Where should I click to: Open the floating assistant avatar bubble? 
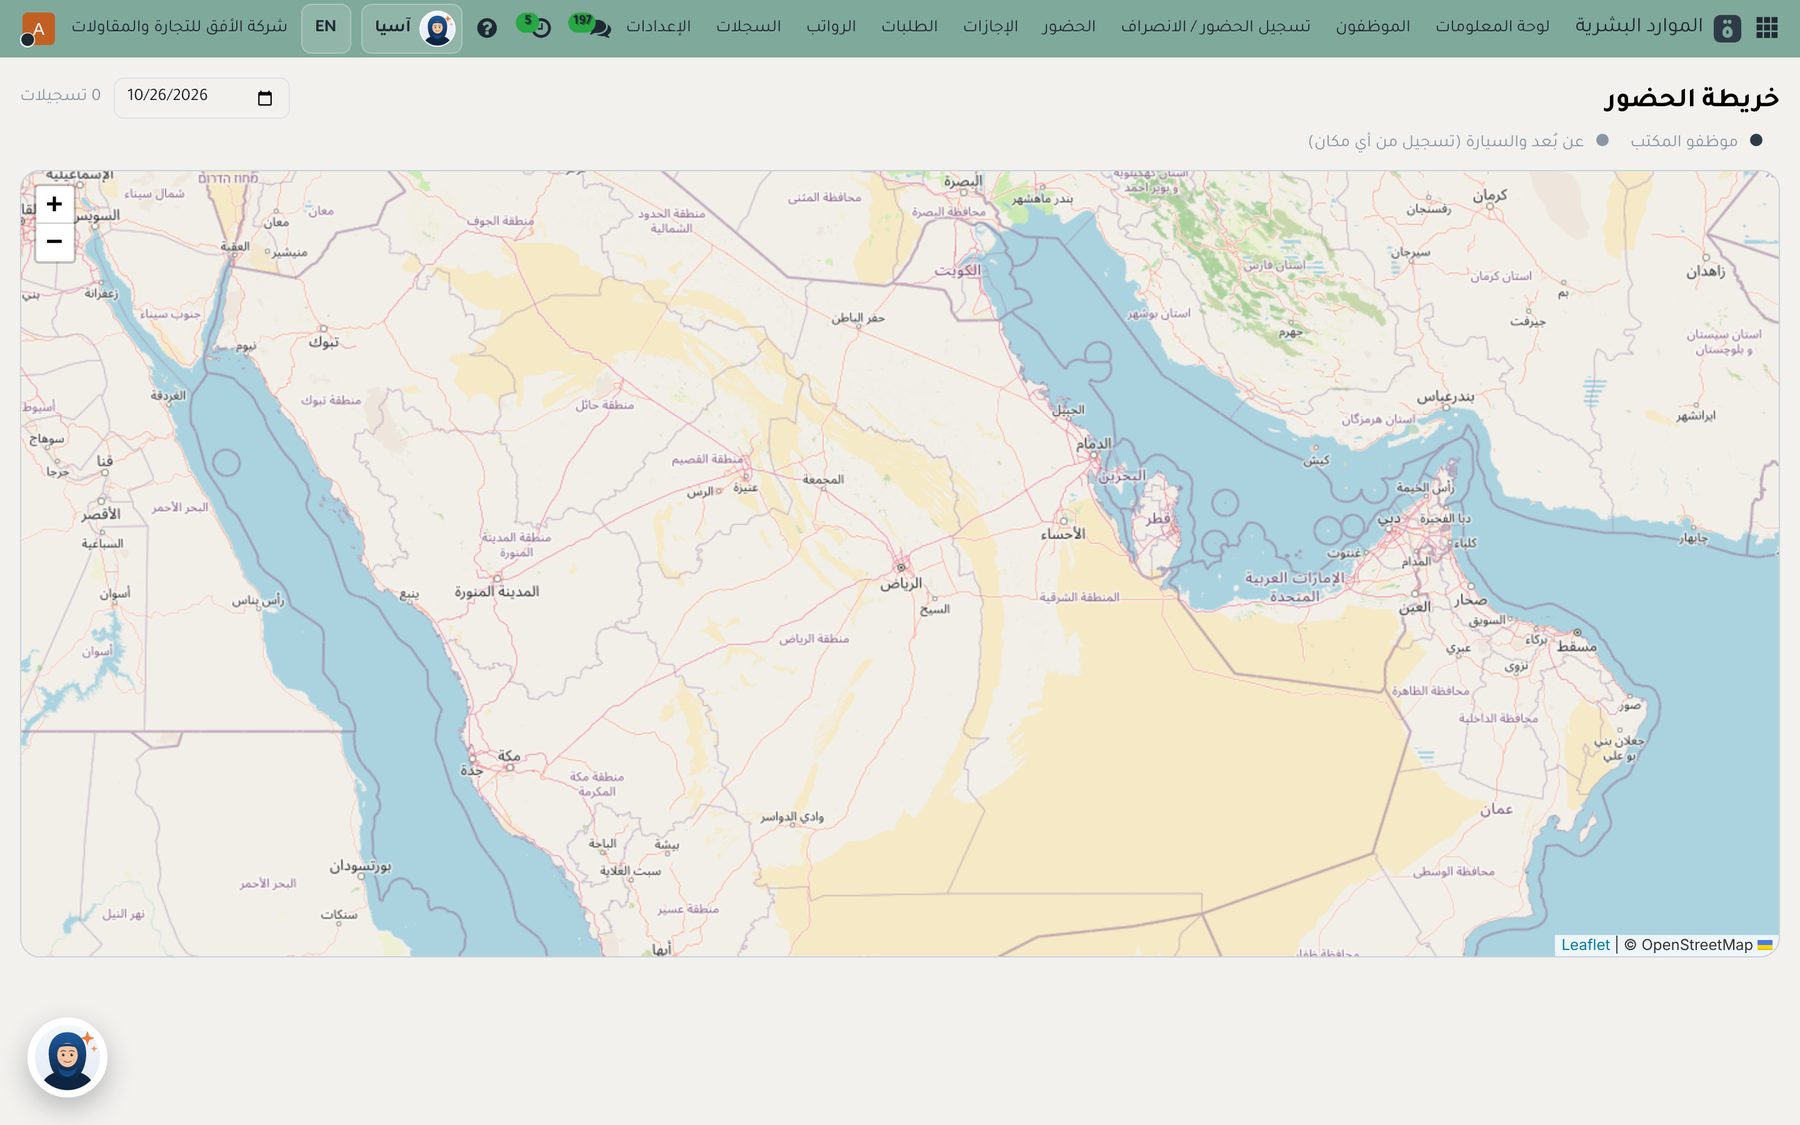[67, 1058]
